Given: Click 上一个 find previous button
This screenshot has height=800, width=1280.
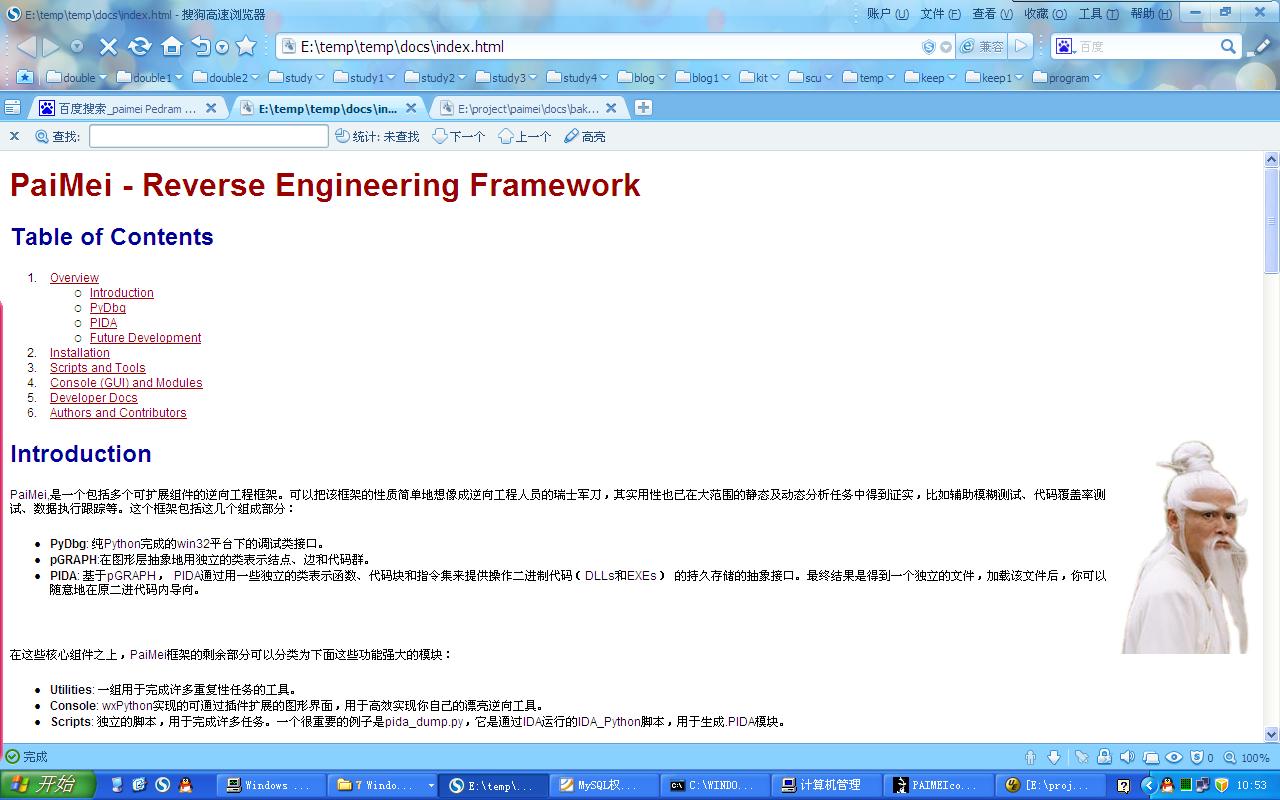Looking at the screenshot, I should click(x=525, y=136).
